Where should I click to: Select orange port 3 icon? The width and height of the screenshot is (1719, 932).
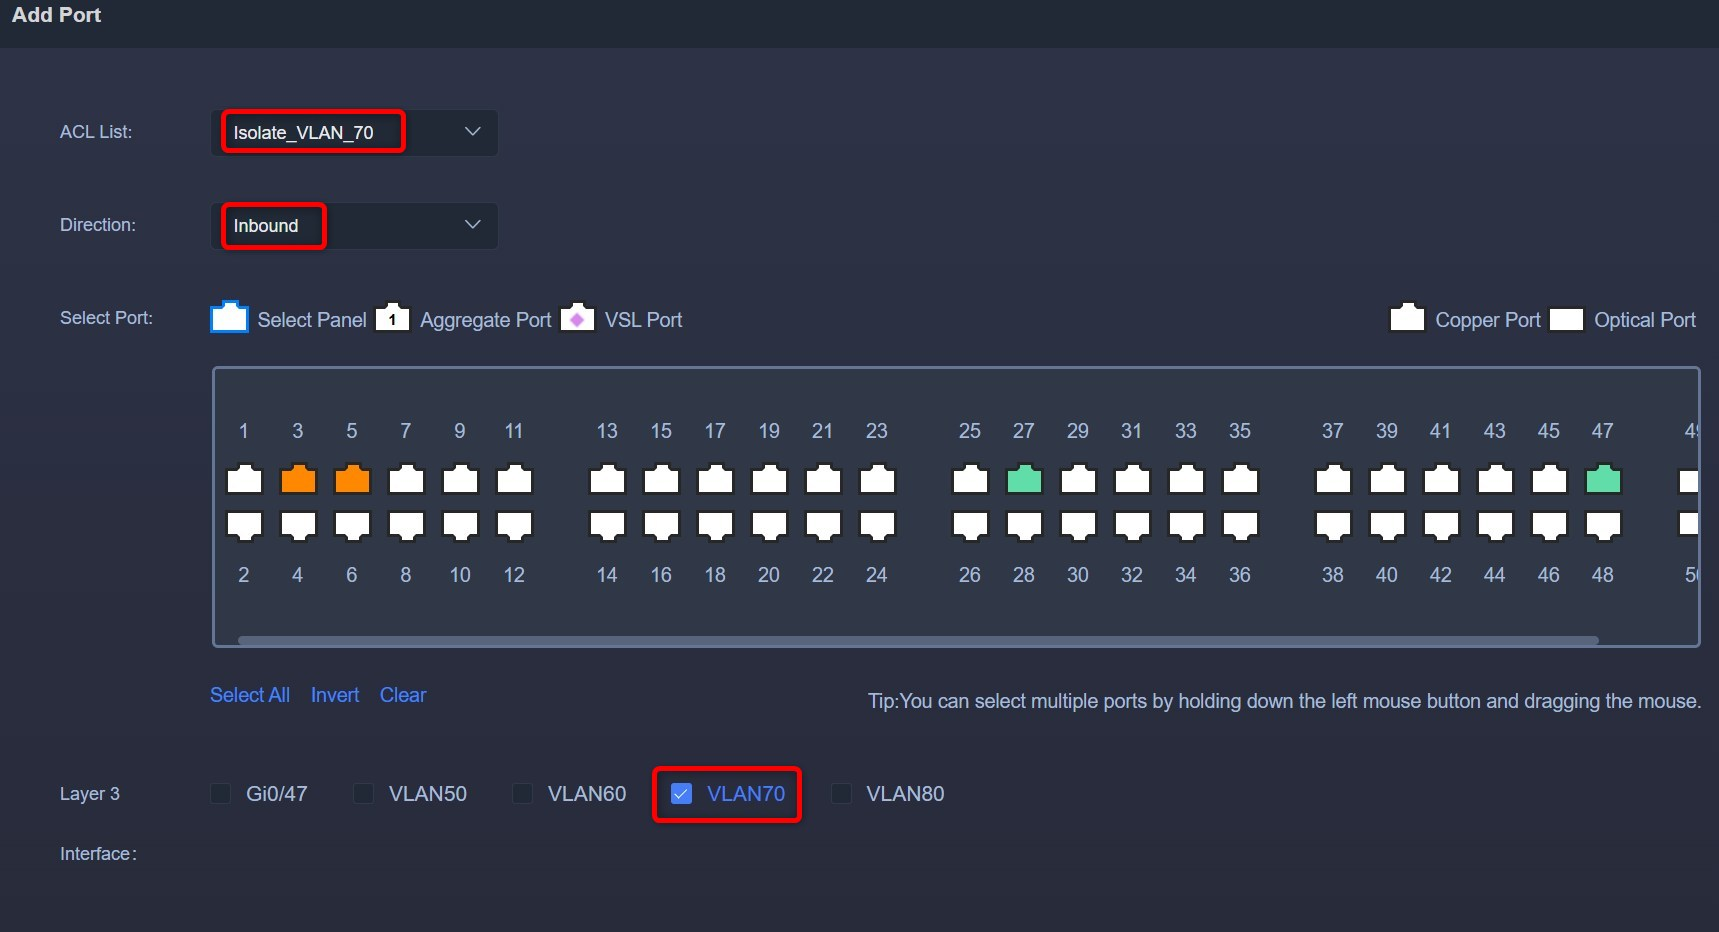(x=298, y=479)
